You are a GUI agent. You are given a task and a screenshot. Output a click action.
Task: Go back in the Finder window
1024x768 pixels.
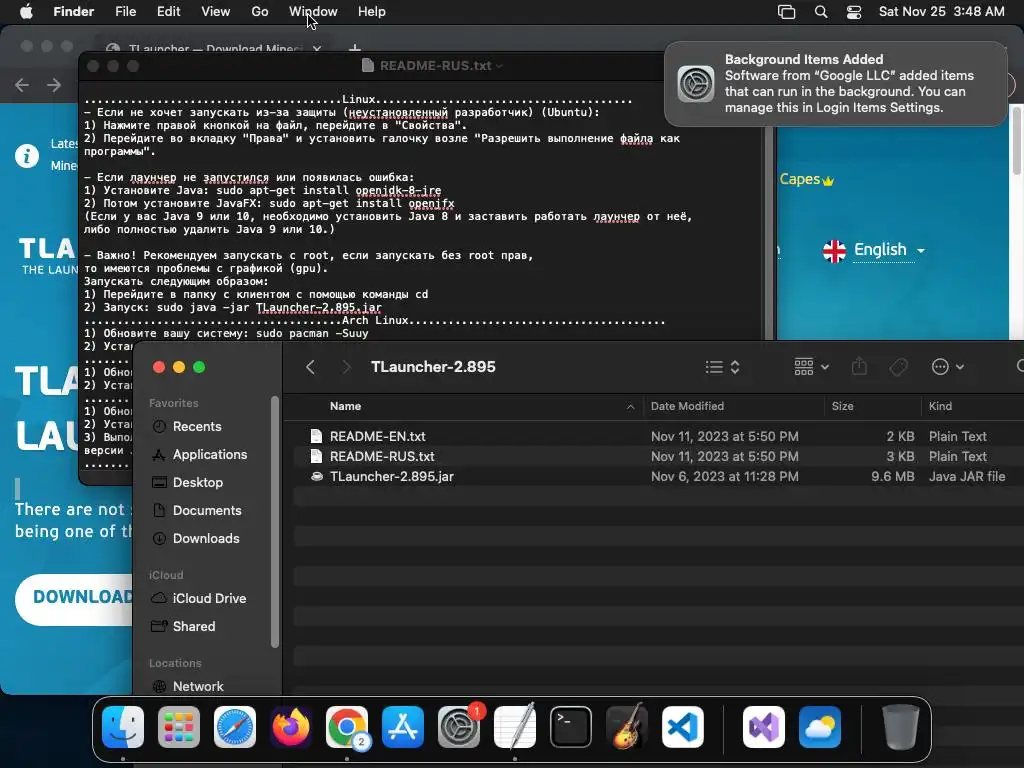point(310,367)
